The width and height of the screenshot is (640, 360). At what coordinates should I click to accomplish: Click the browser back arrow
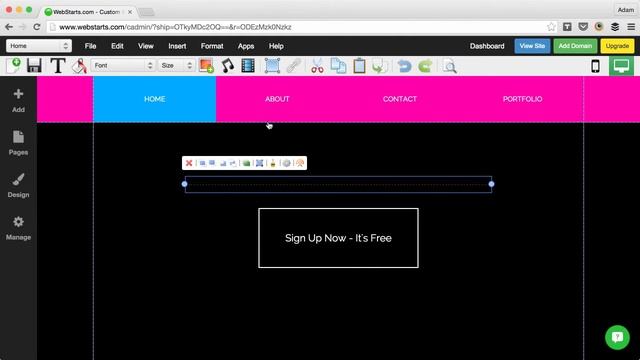point(9,27)
